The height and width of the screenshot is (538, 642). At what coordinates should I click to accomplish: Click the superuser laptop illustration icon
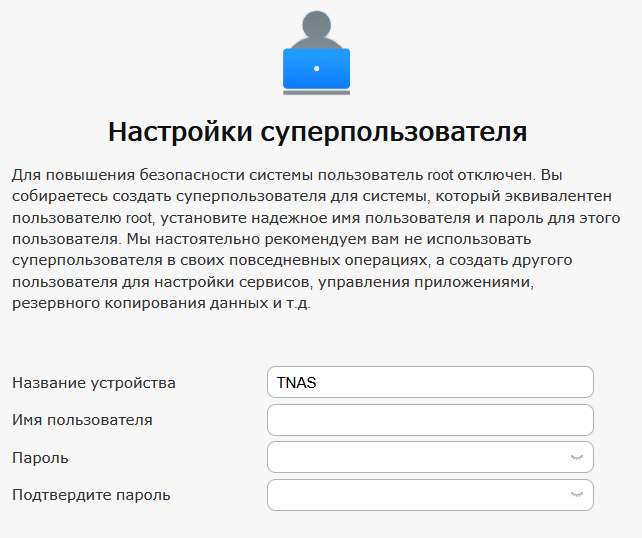pos(316,53)
